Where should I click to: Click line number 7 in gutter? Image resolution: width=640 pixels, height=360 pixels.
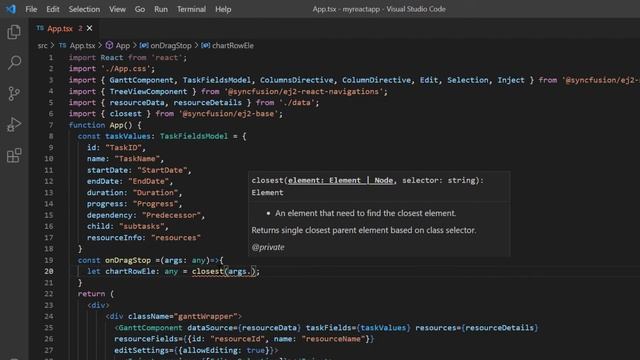51,125
